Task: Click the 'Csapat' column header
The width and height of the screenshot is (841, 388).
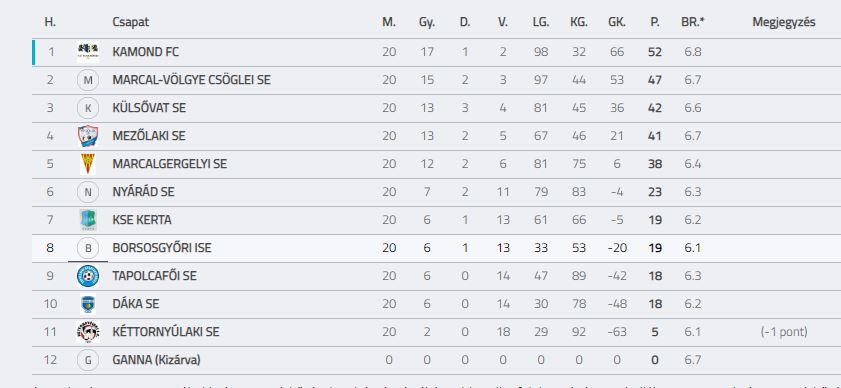Action: tap(130, 22)
